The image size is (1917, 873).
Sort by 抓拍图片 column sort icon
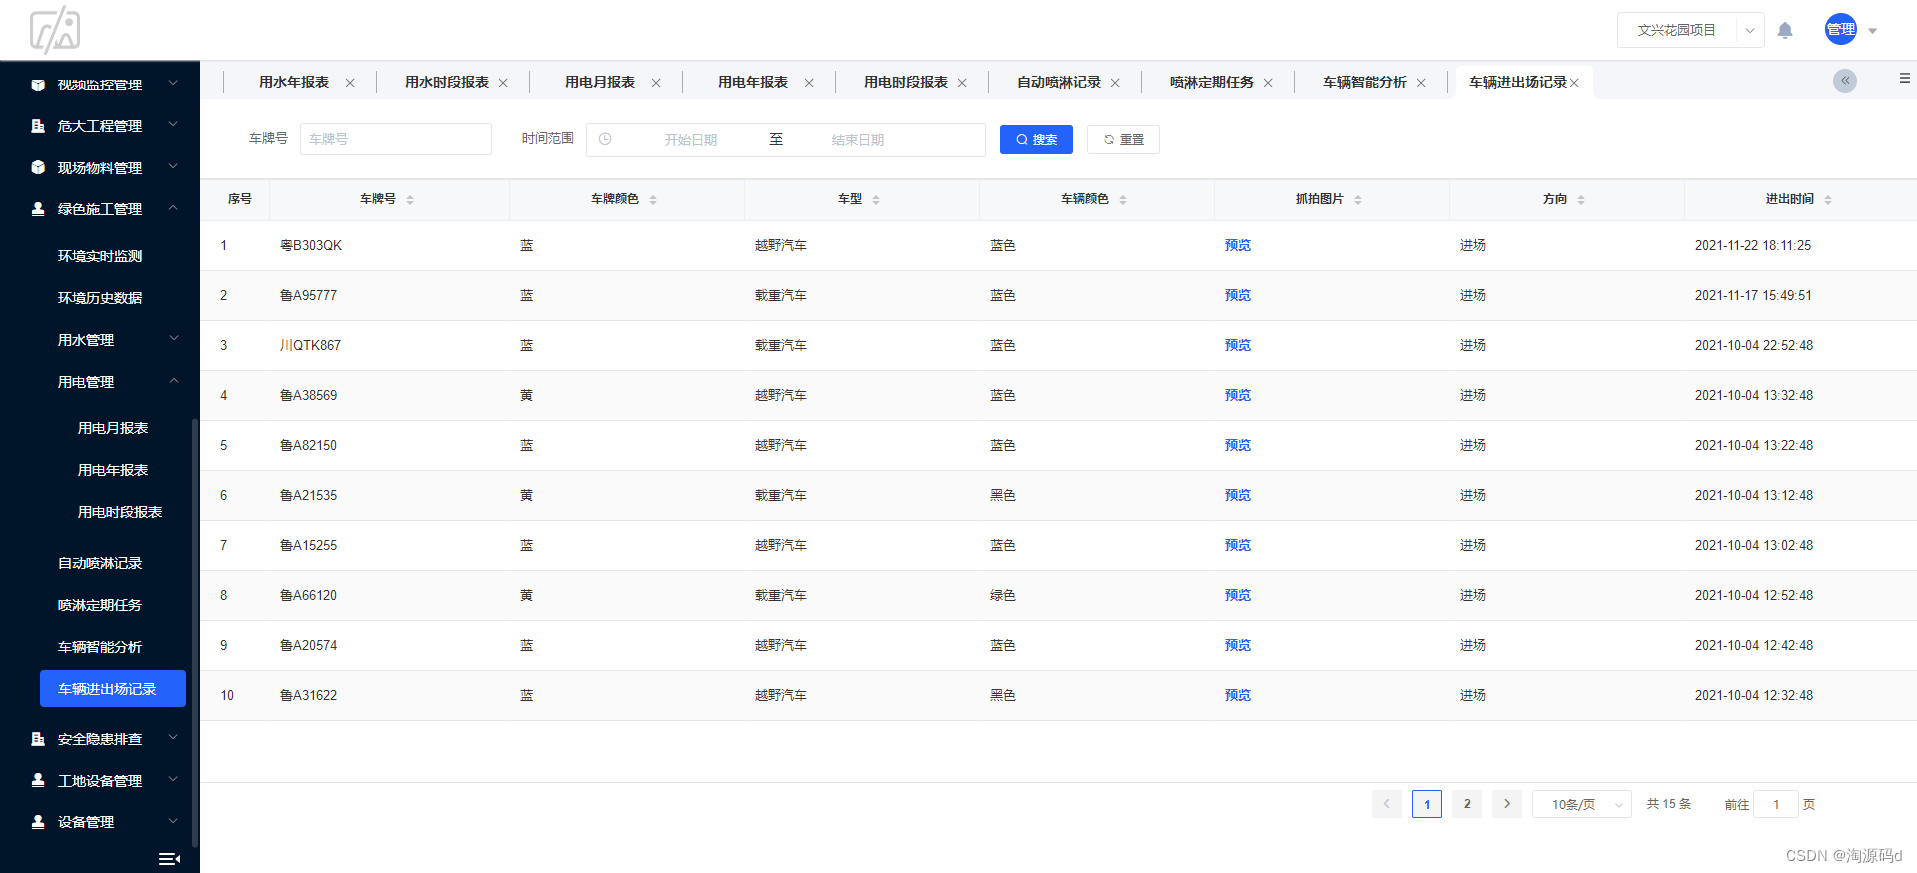click(x=1358, y=200)
